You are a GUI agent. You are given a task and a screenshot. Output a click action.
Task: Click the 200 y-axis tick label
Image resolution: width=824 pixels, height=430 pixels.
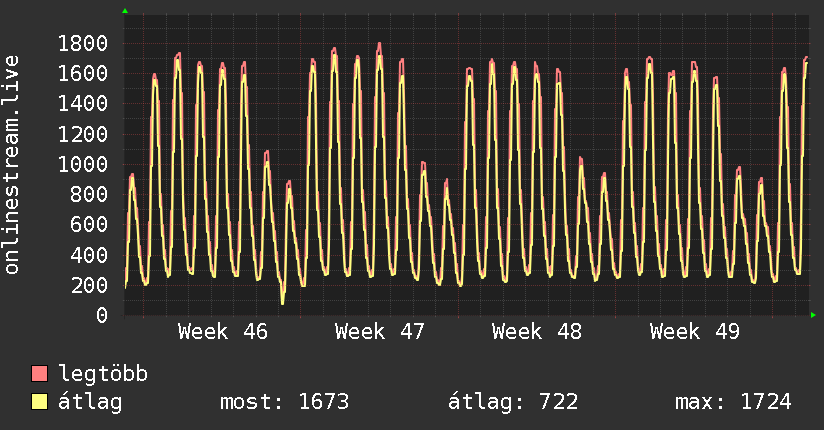(x=89, y=285)
